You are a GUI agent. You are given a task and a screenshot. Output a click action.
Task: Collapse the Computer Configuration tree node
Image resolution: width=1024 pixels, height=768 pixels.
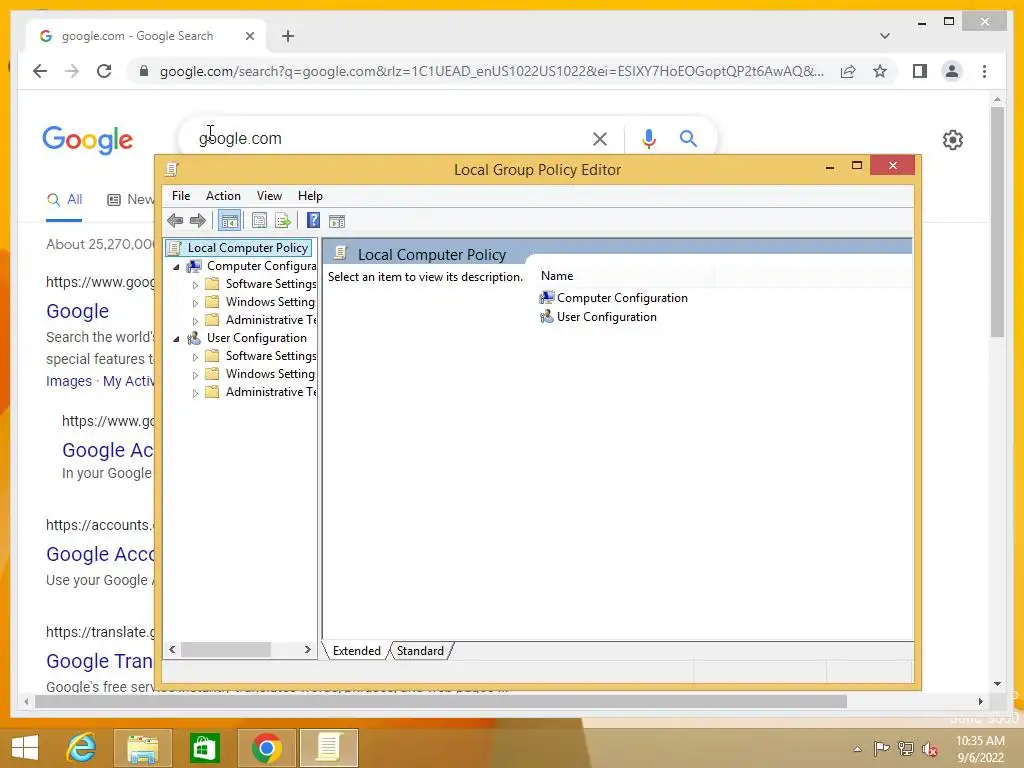coord(176,266)
